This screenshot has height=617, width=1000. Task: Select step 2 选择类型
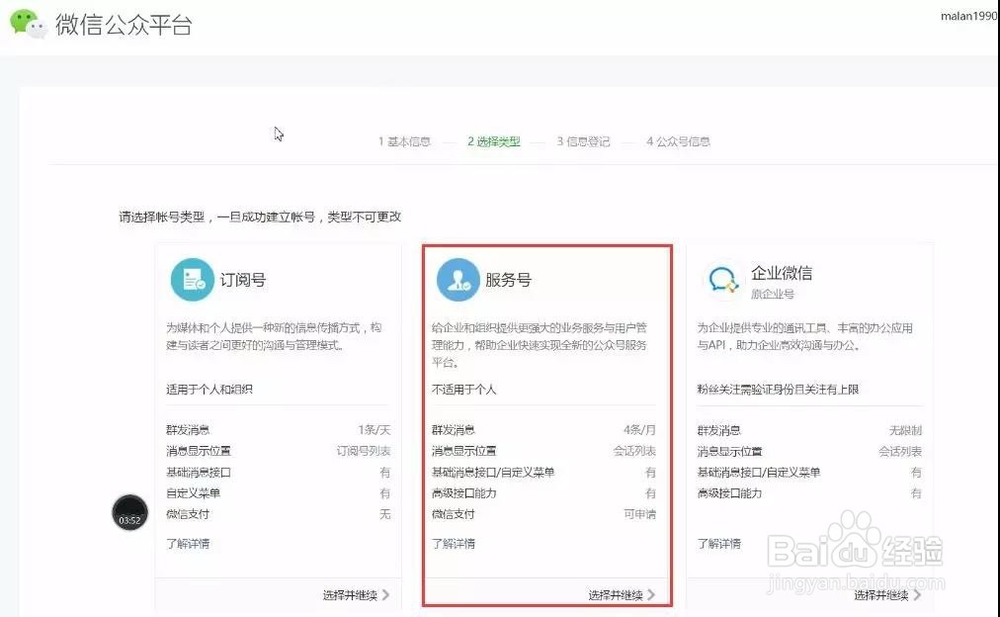494,141
